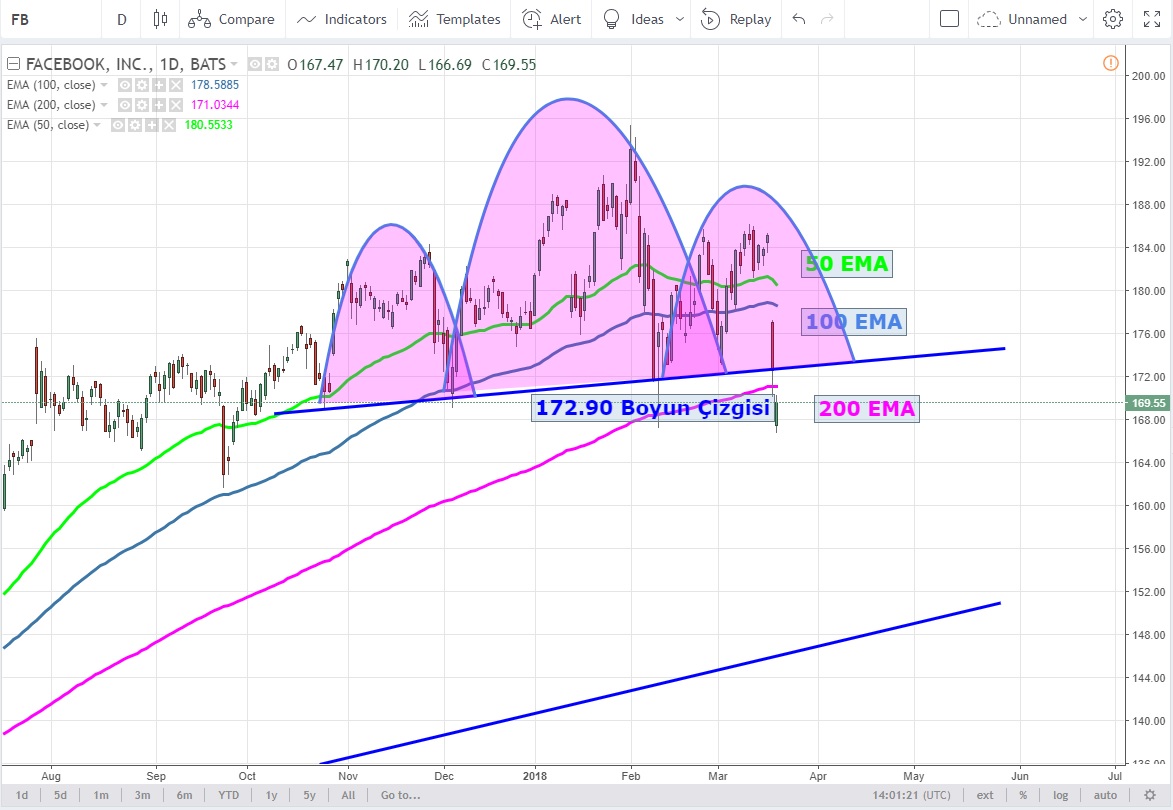Expand EMA (200, close) dropdown arrow
This screenshot has height=810, width=1173.
(x=104, y=105)
